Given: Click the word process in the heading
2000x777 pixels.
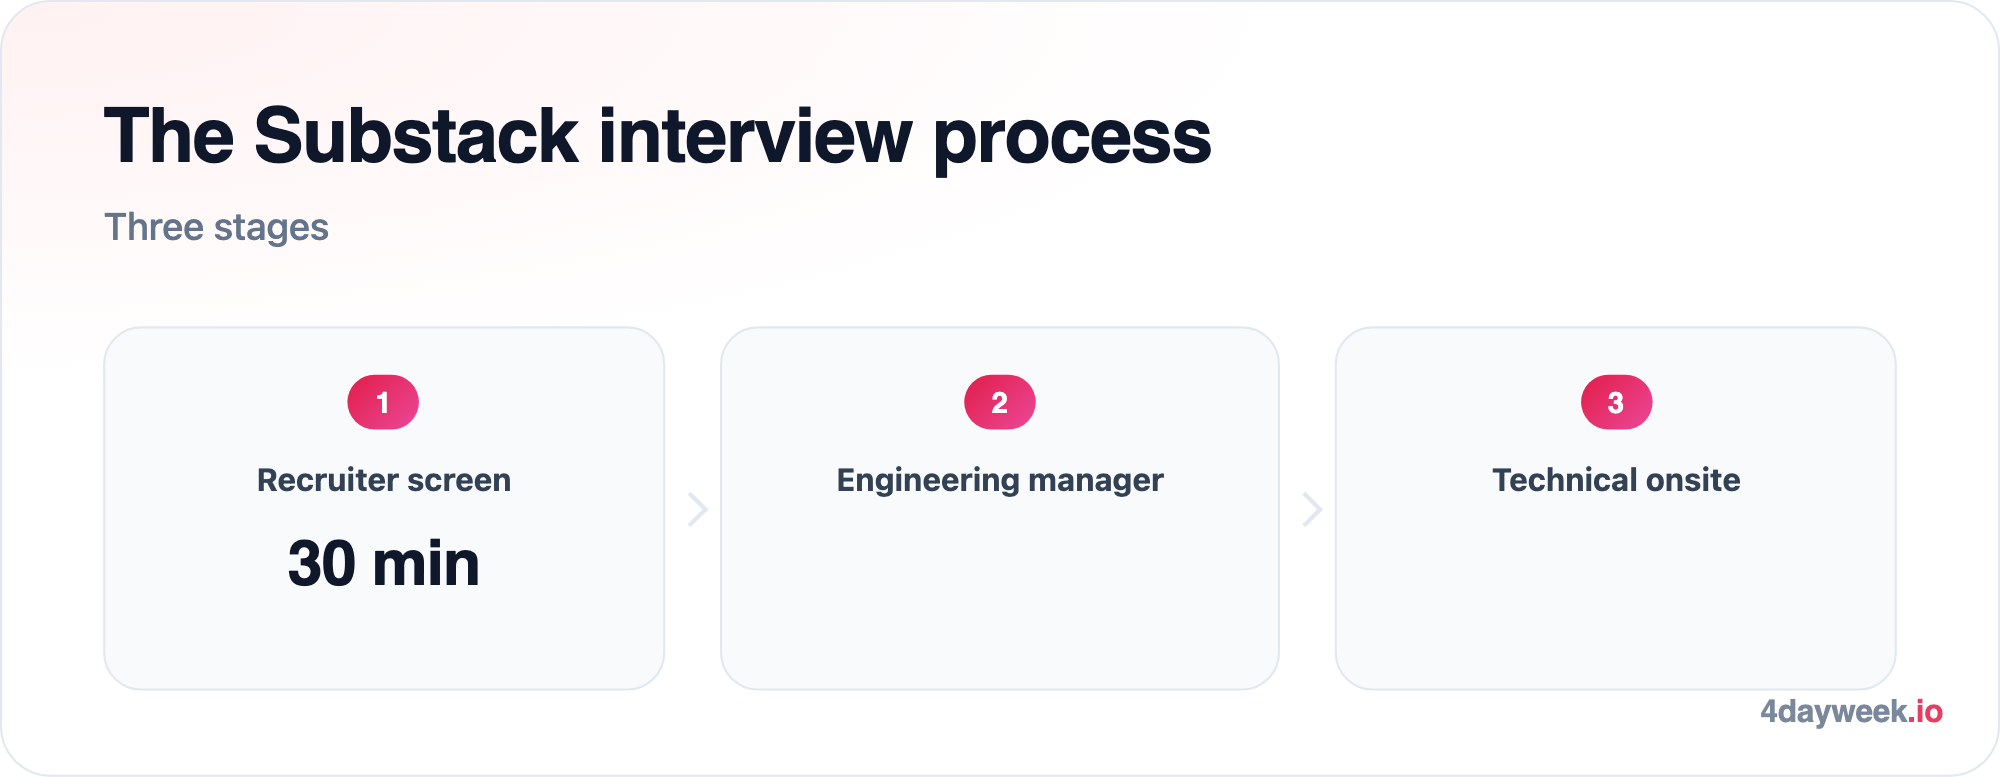Looking at the screenshot, I should point(1072,140).
